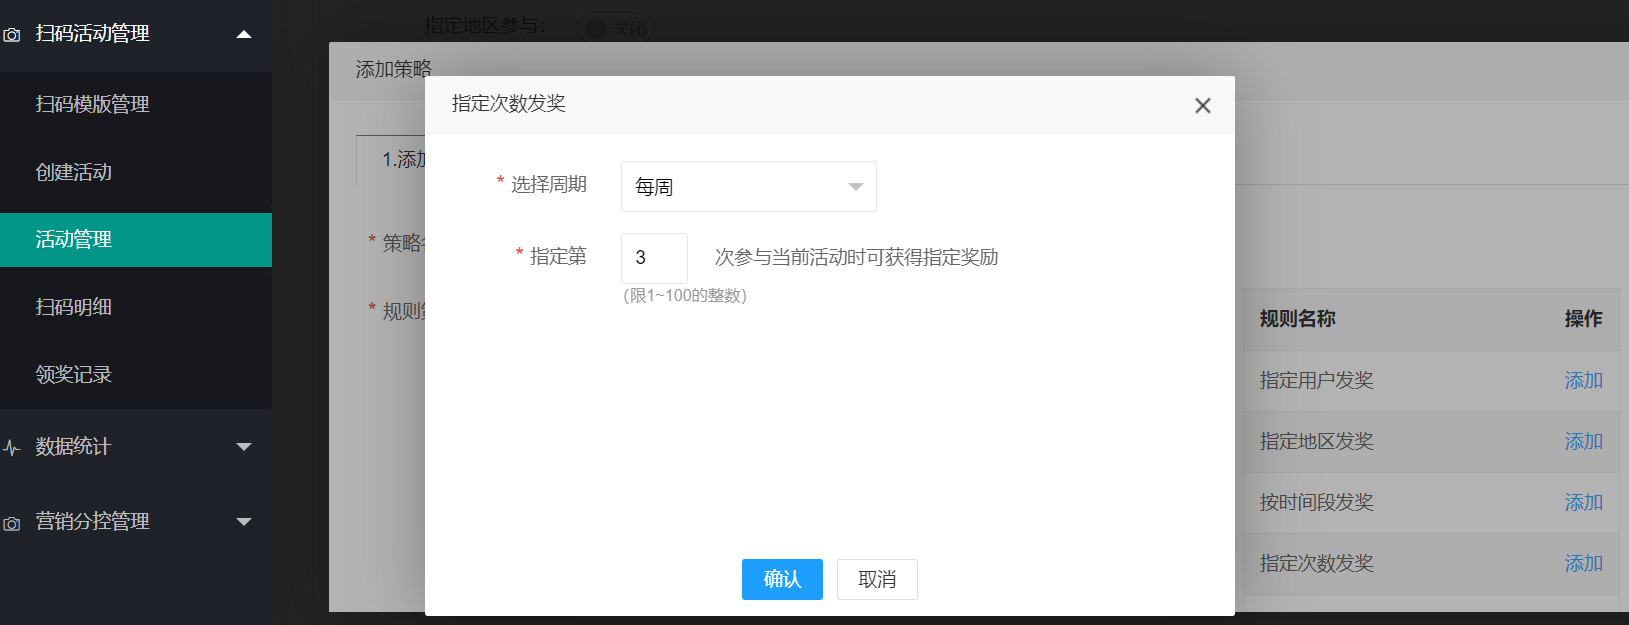Viewport: 1629px width, 625px height.
Task: Close the 指定次数发奖 dialog with X
Action: coord(1203,106)
